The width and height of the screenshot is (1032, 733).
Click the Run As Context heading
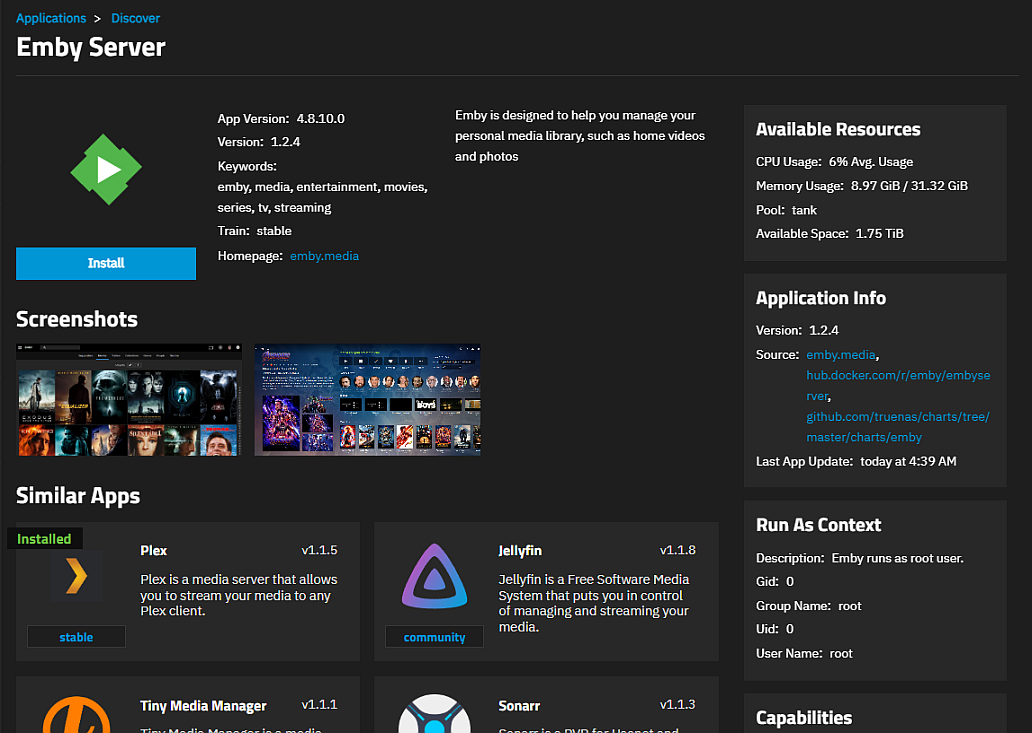coord(818,525)
